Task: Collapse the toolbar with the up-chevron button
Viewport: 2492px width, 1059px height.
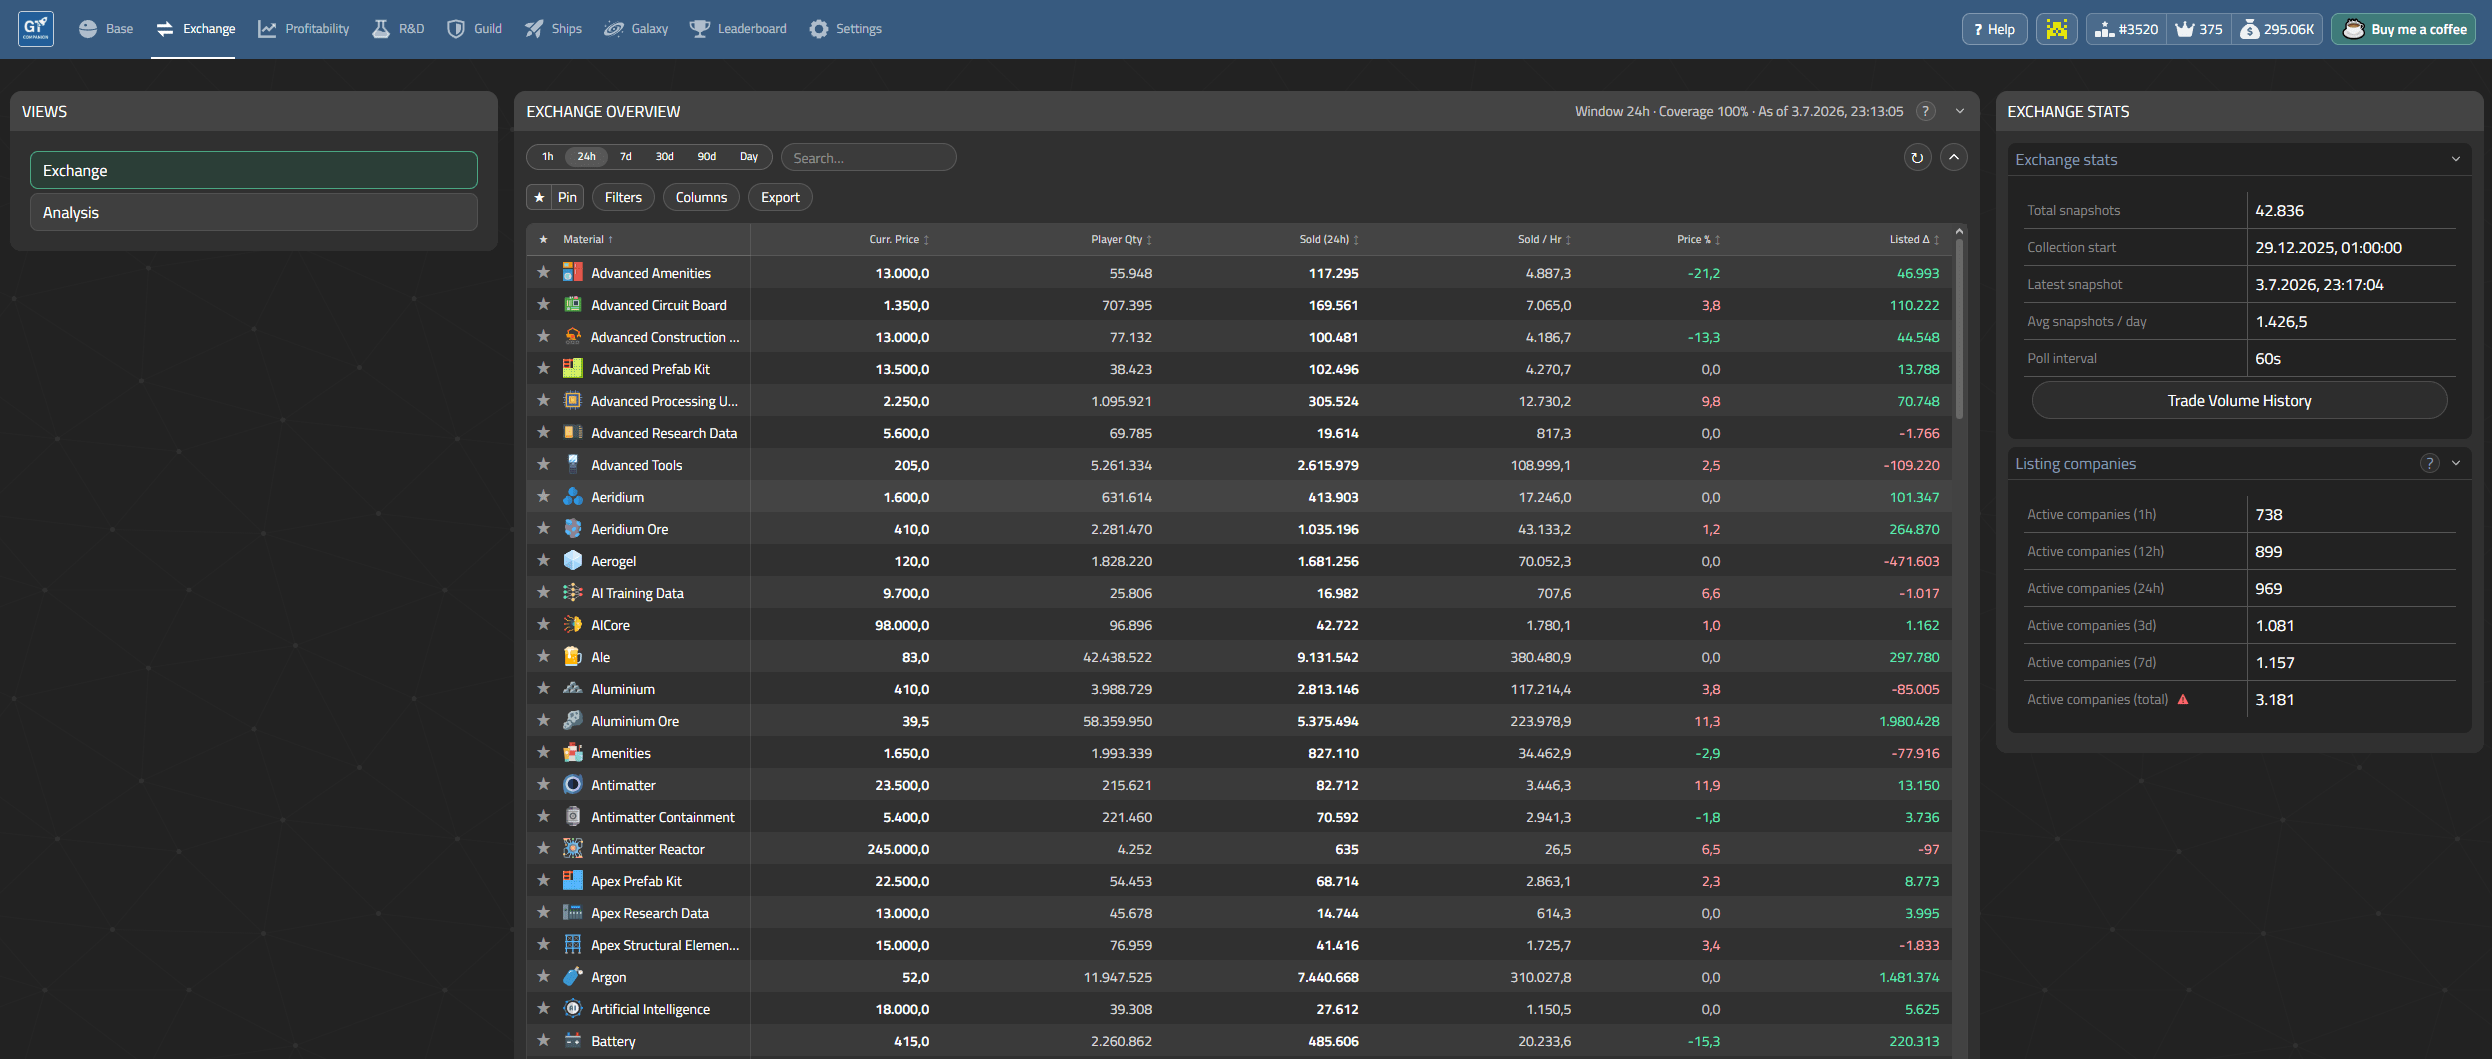Action: coord(1953,158)
